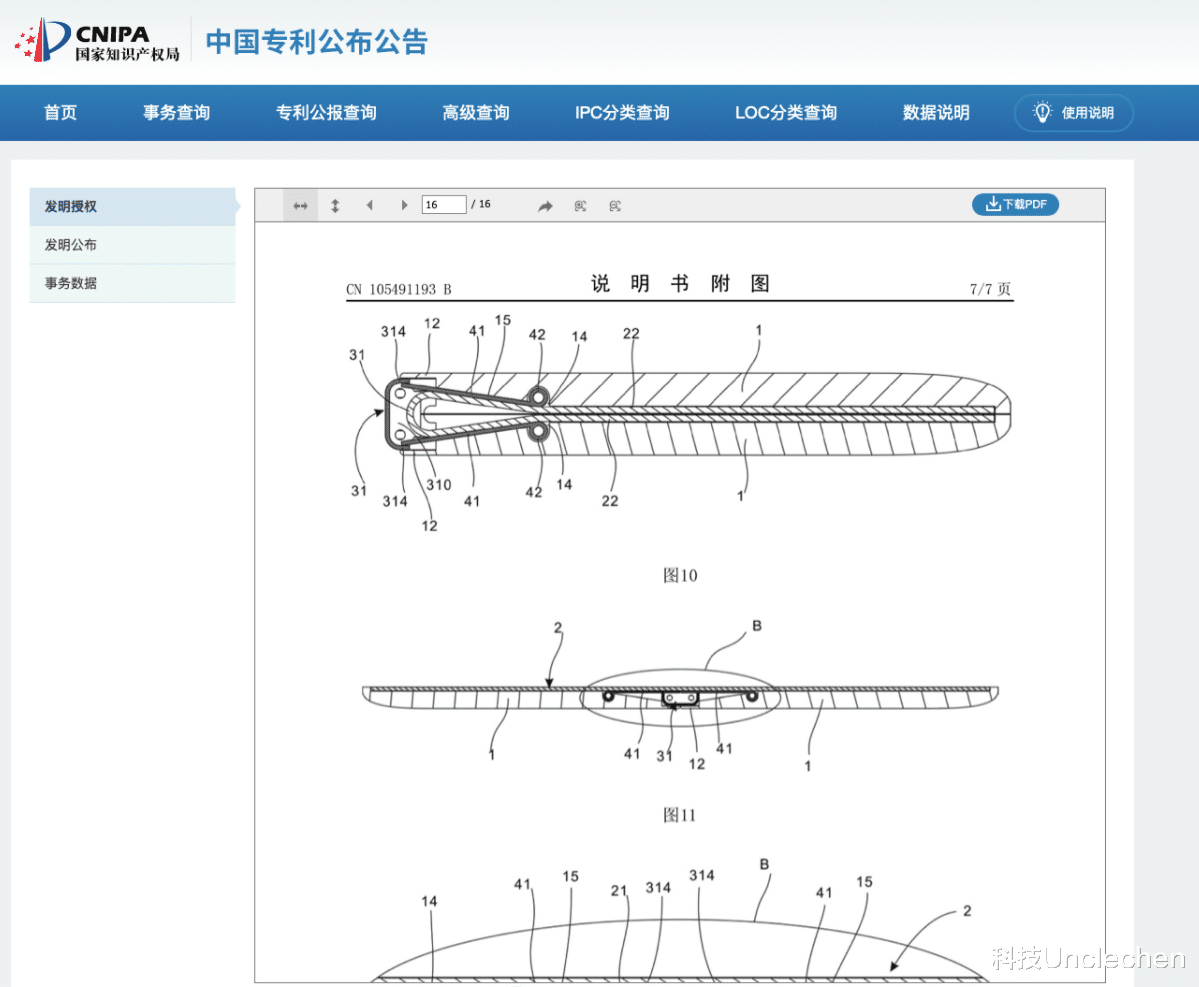Click the 下载PDF download button
The height and width of the screenshot is (987, 1199).
point(1015,204)
